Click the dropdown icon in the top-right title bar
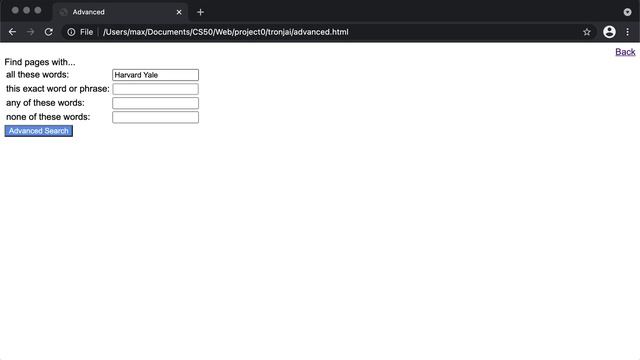This screenshot has height=360, width=640. coord(627,12)
